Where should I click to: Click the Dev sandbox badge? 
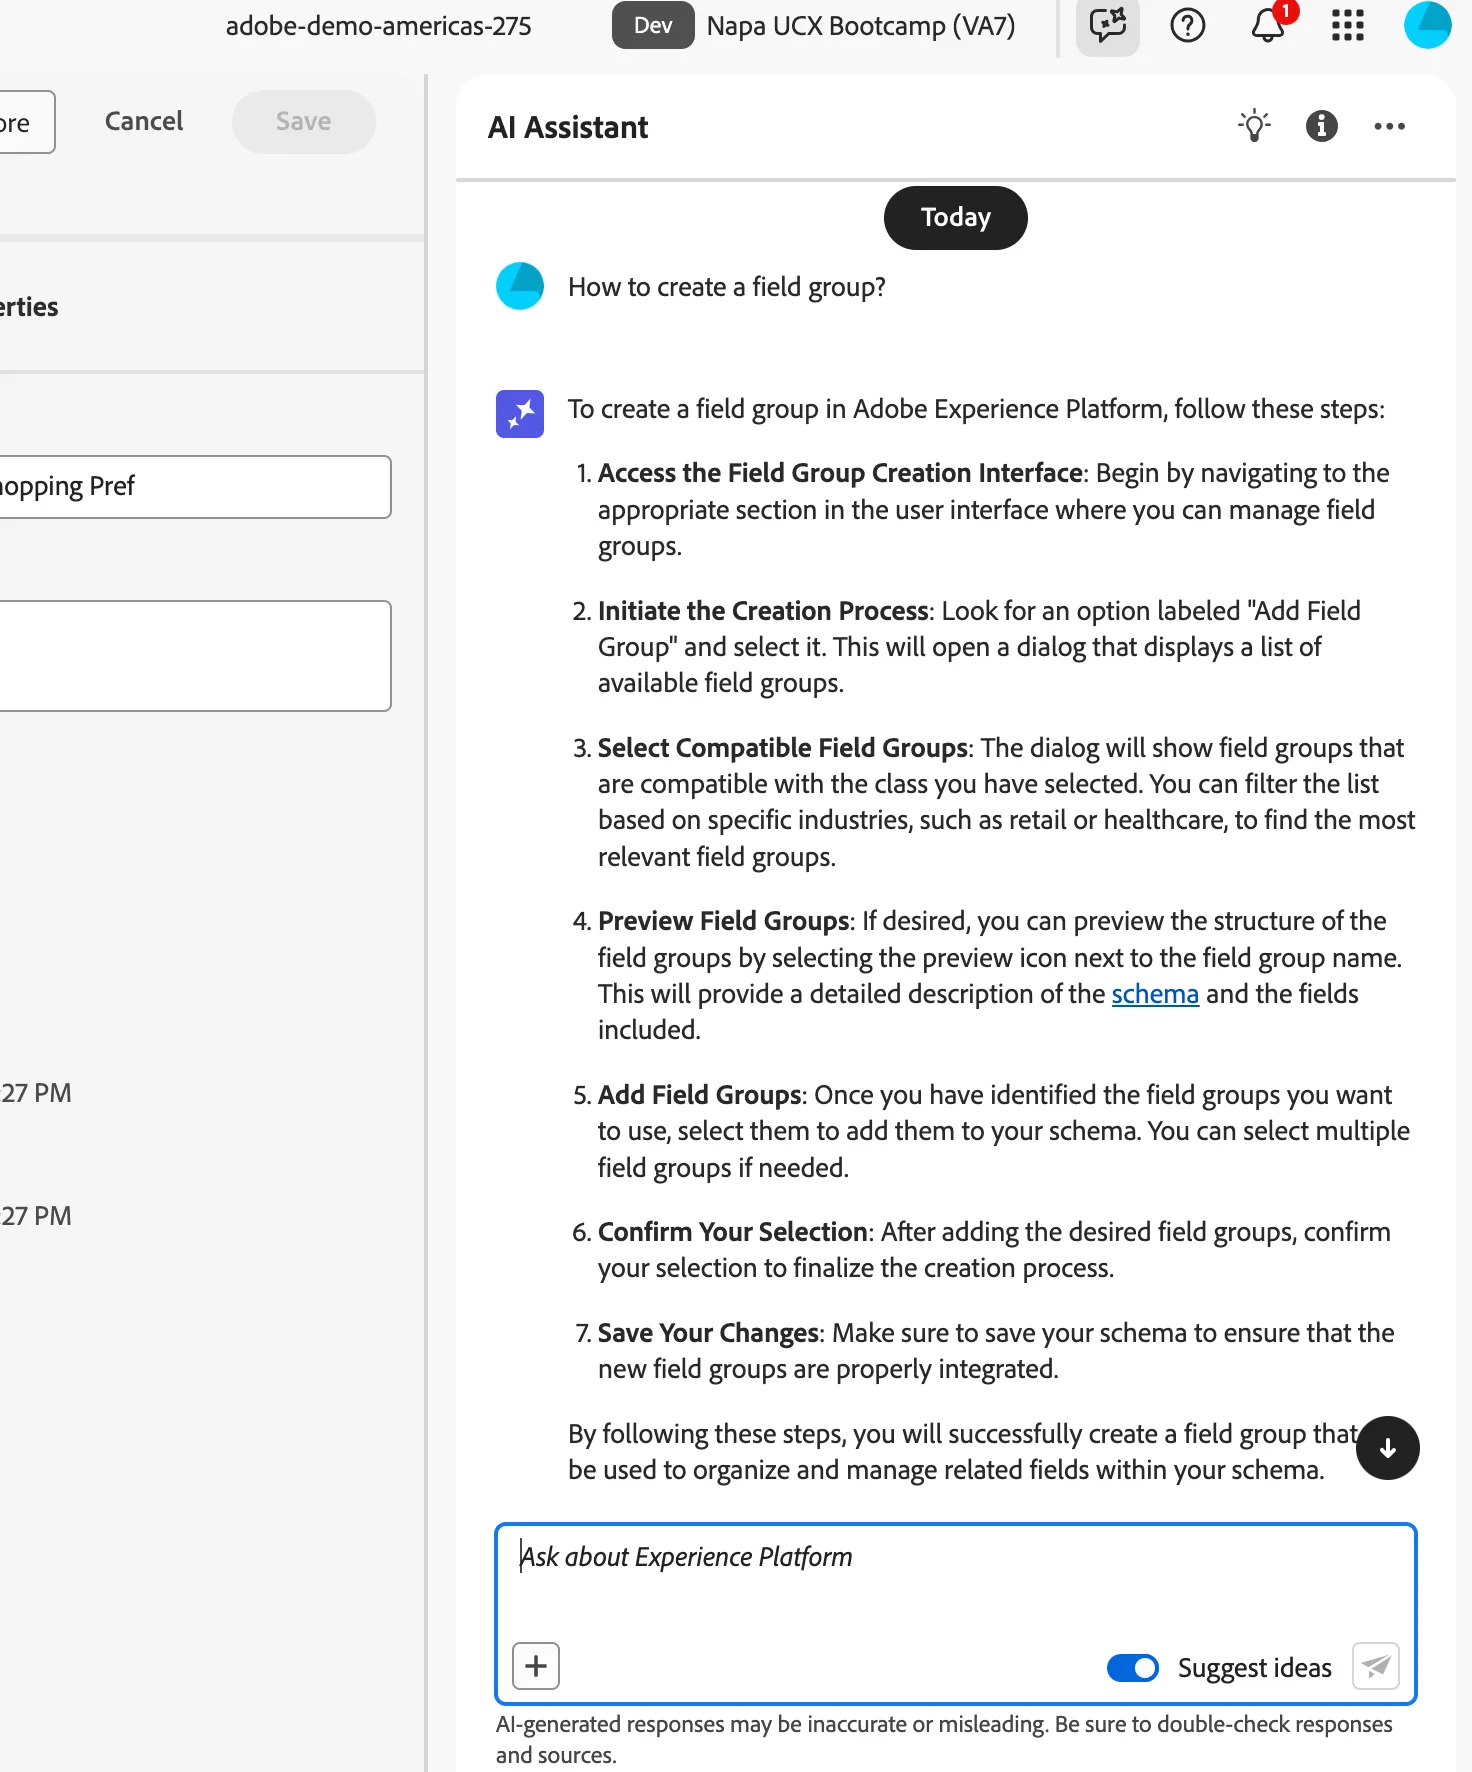(x=653, y=25)
